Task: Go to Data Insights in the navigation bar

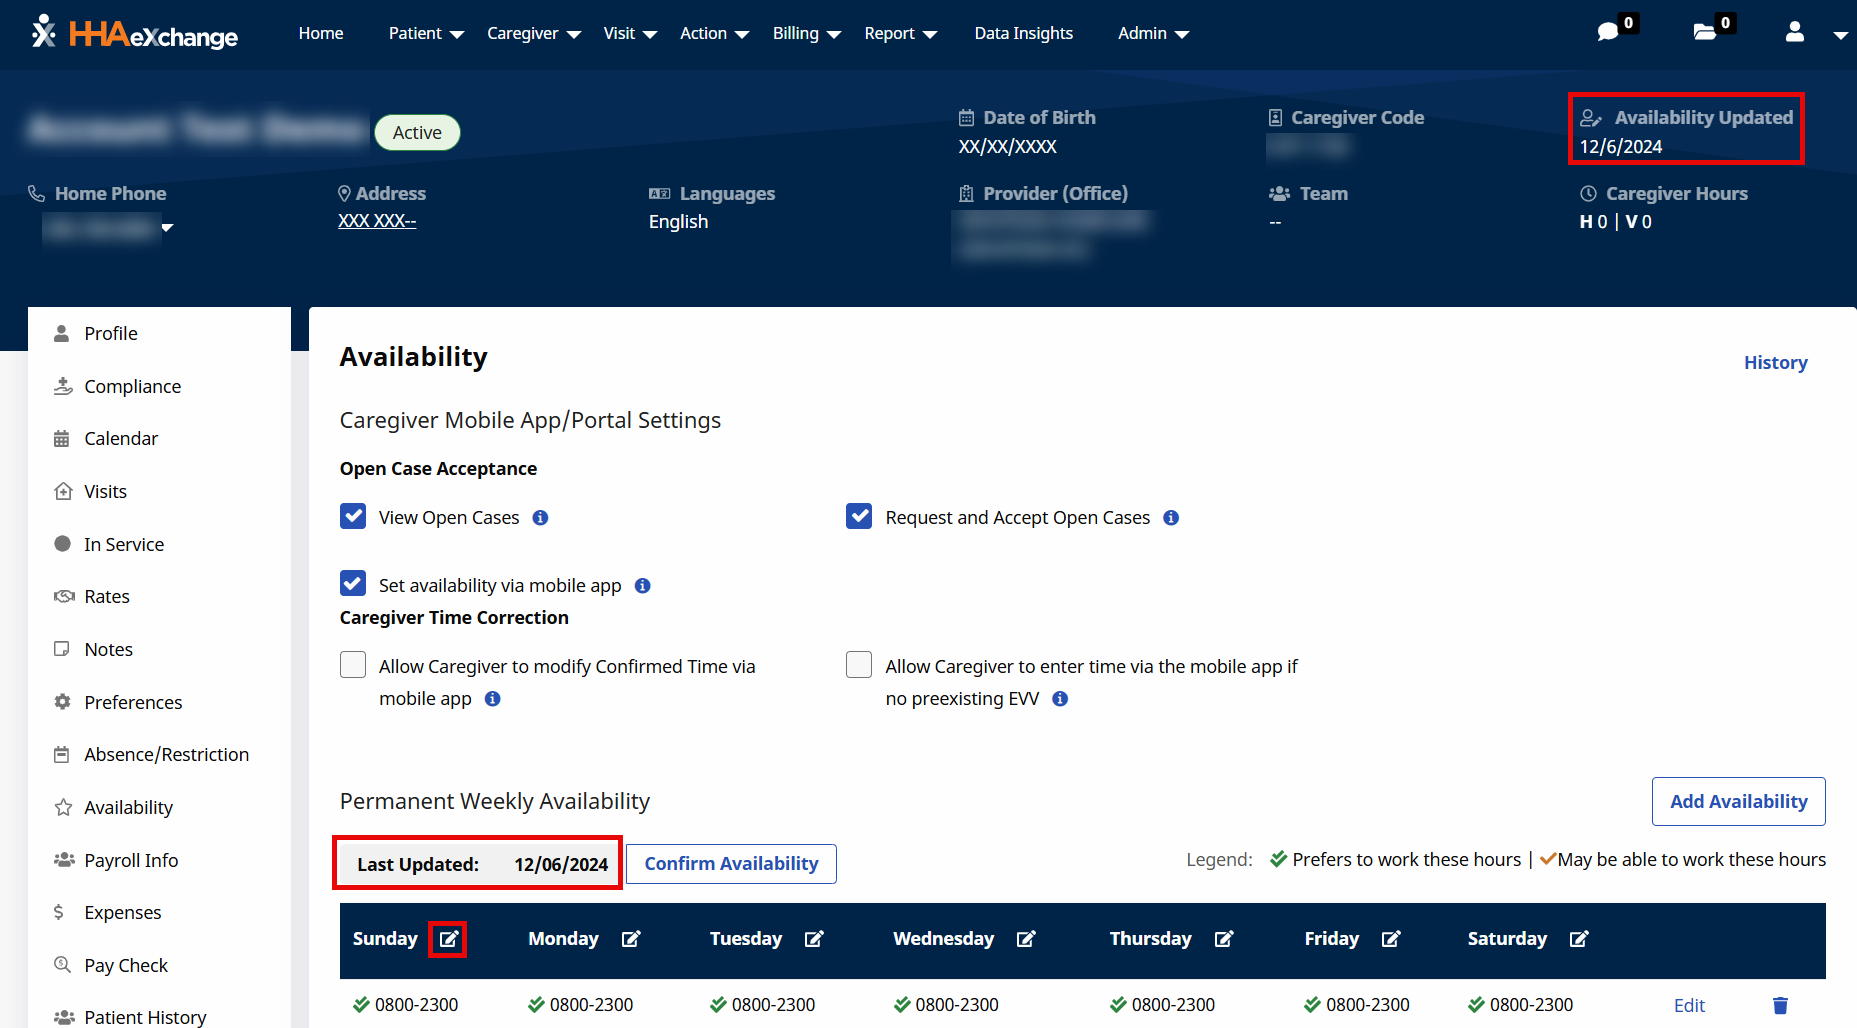Action: [1023, 33]
